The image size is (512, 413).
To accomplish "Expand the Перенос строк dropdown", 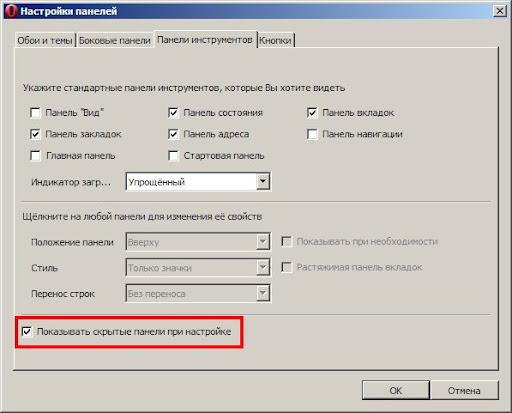I will tap(198, 293).
